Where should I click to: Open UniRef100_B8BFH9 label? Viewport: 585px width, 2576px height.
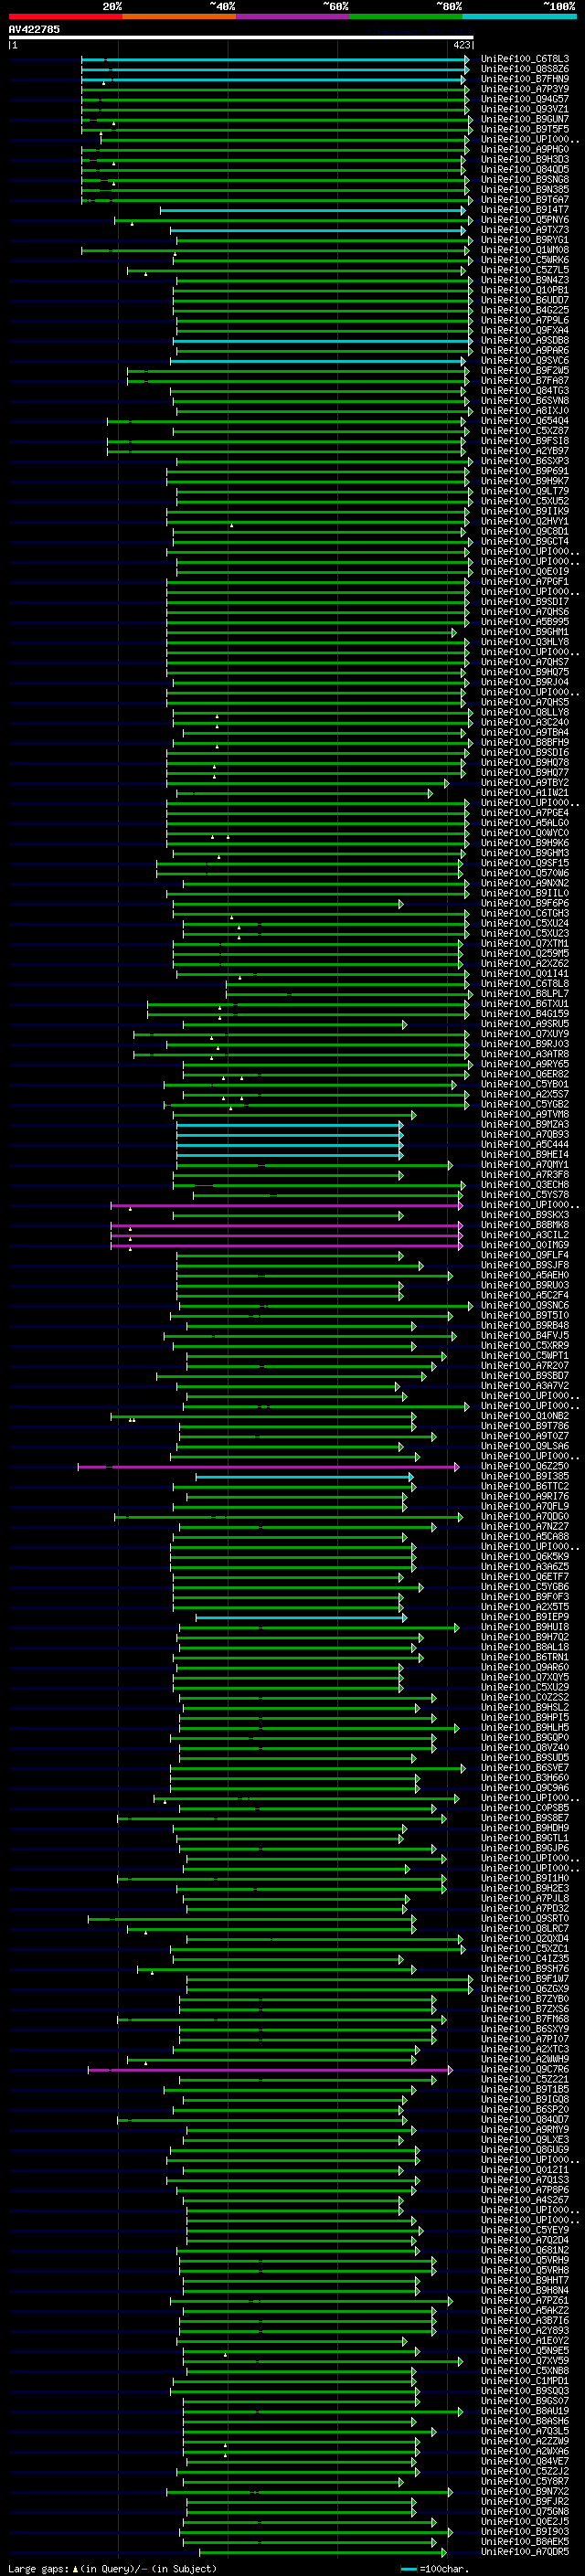click(525, 743)
